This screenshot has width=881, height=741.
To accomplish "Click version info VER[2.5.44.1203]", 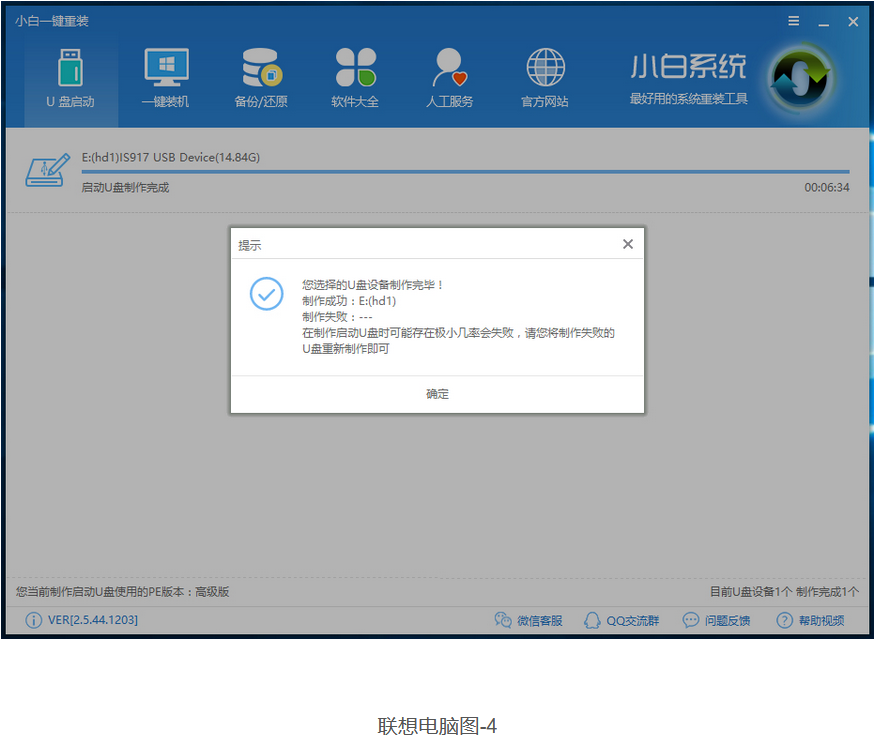I will point(92,620).
